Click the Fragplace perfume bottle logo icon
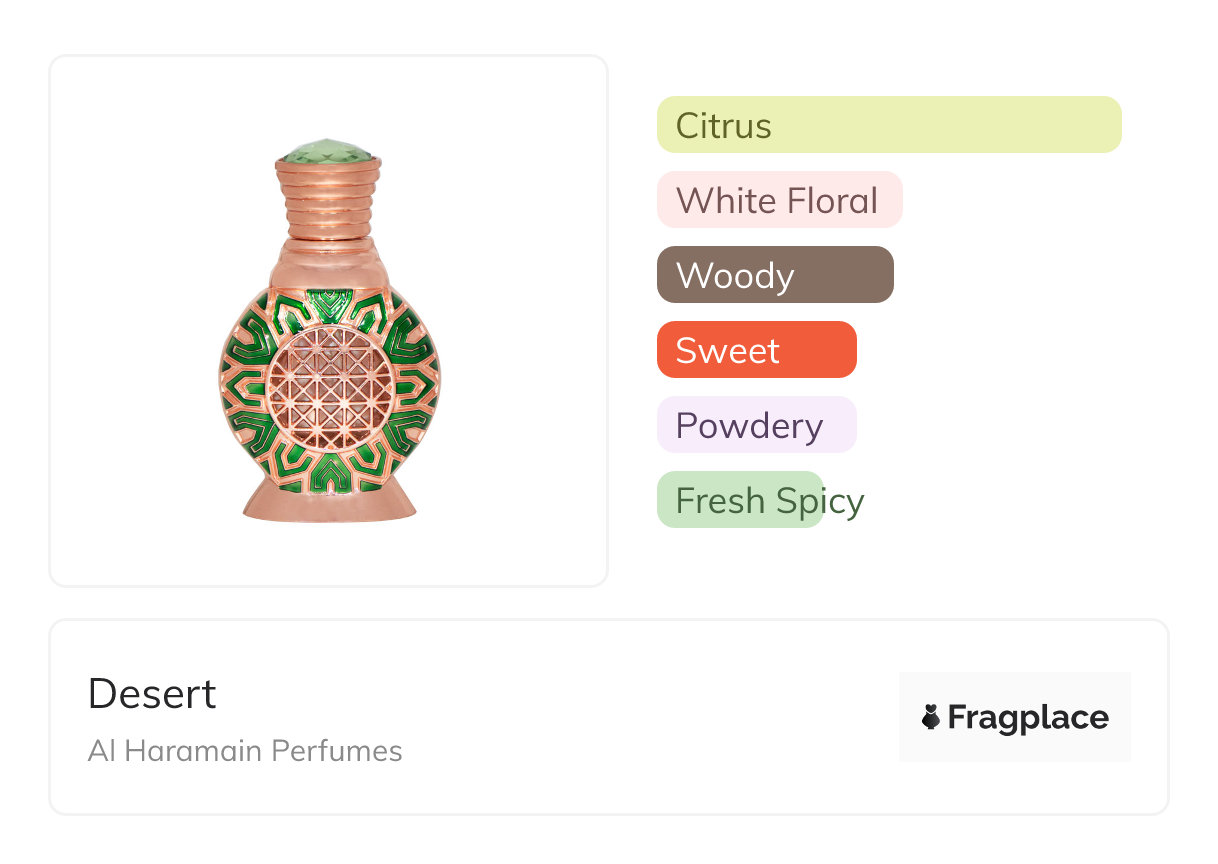 tap(931, 717)
